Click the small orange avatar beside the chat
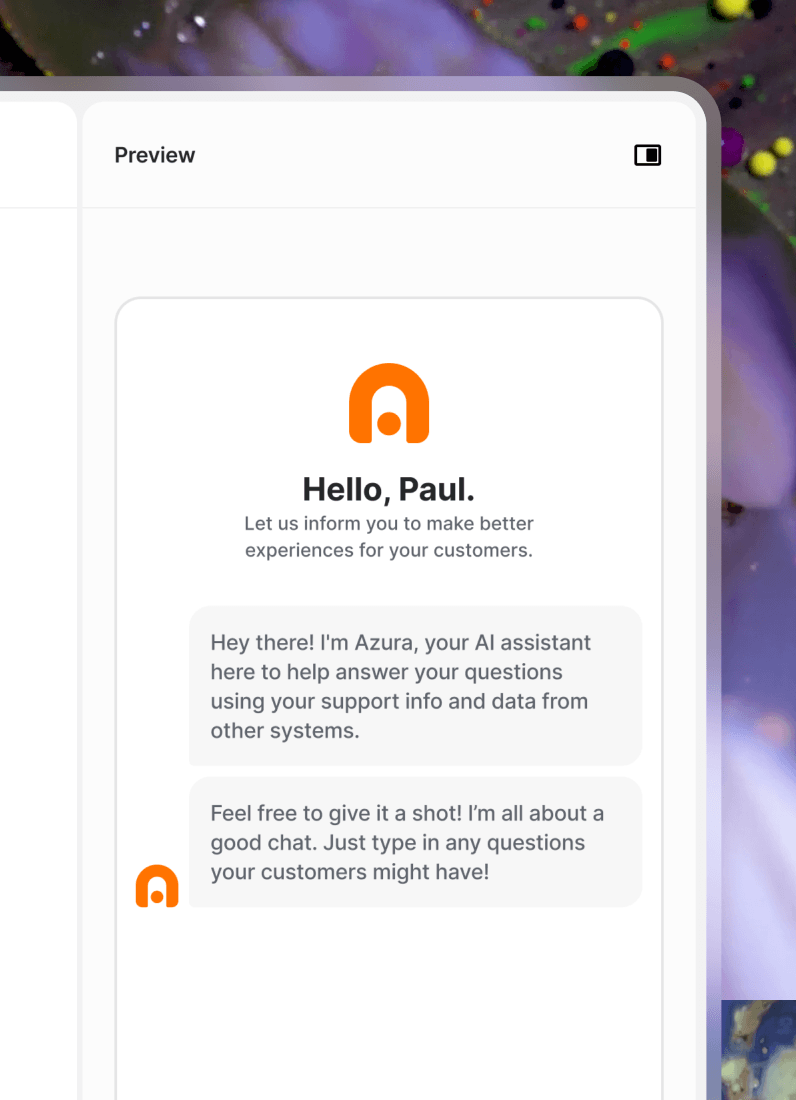Viewport: 796px width, 1100px height. (x=157, y=885)
